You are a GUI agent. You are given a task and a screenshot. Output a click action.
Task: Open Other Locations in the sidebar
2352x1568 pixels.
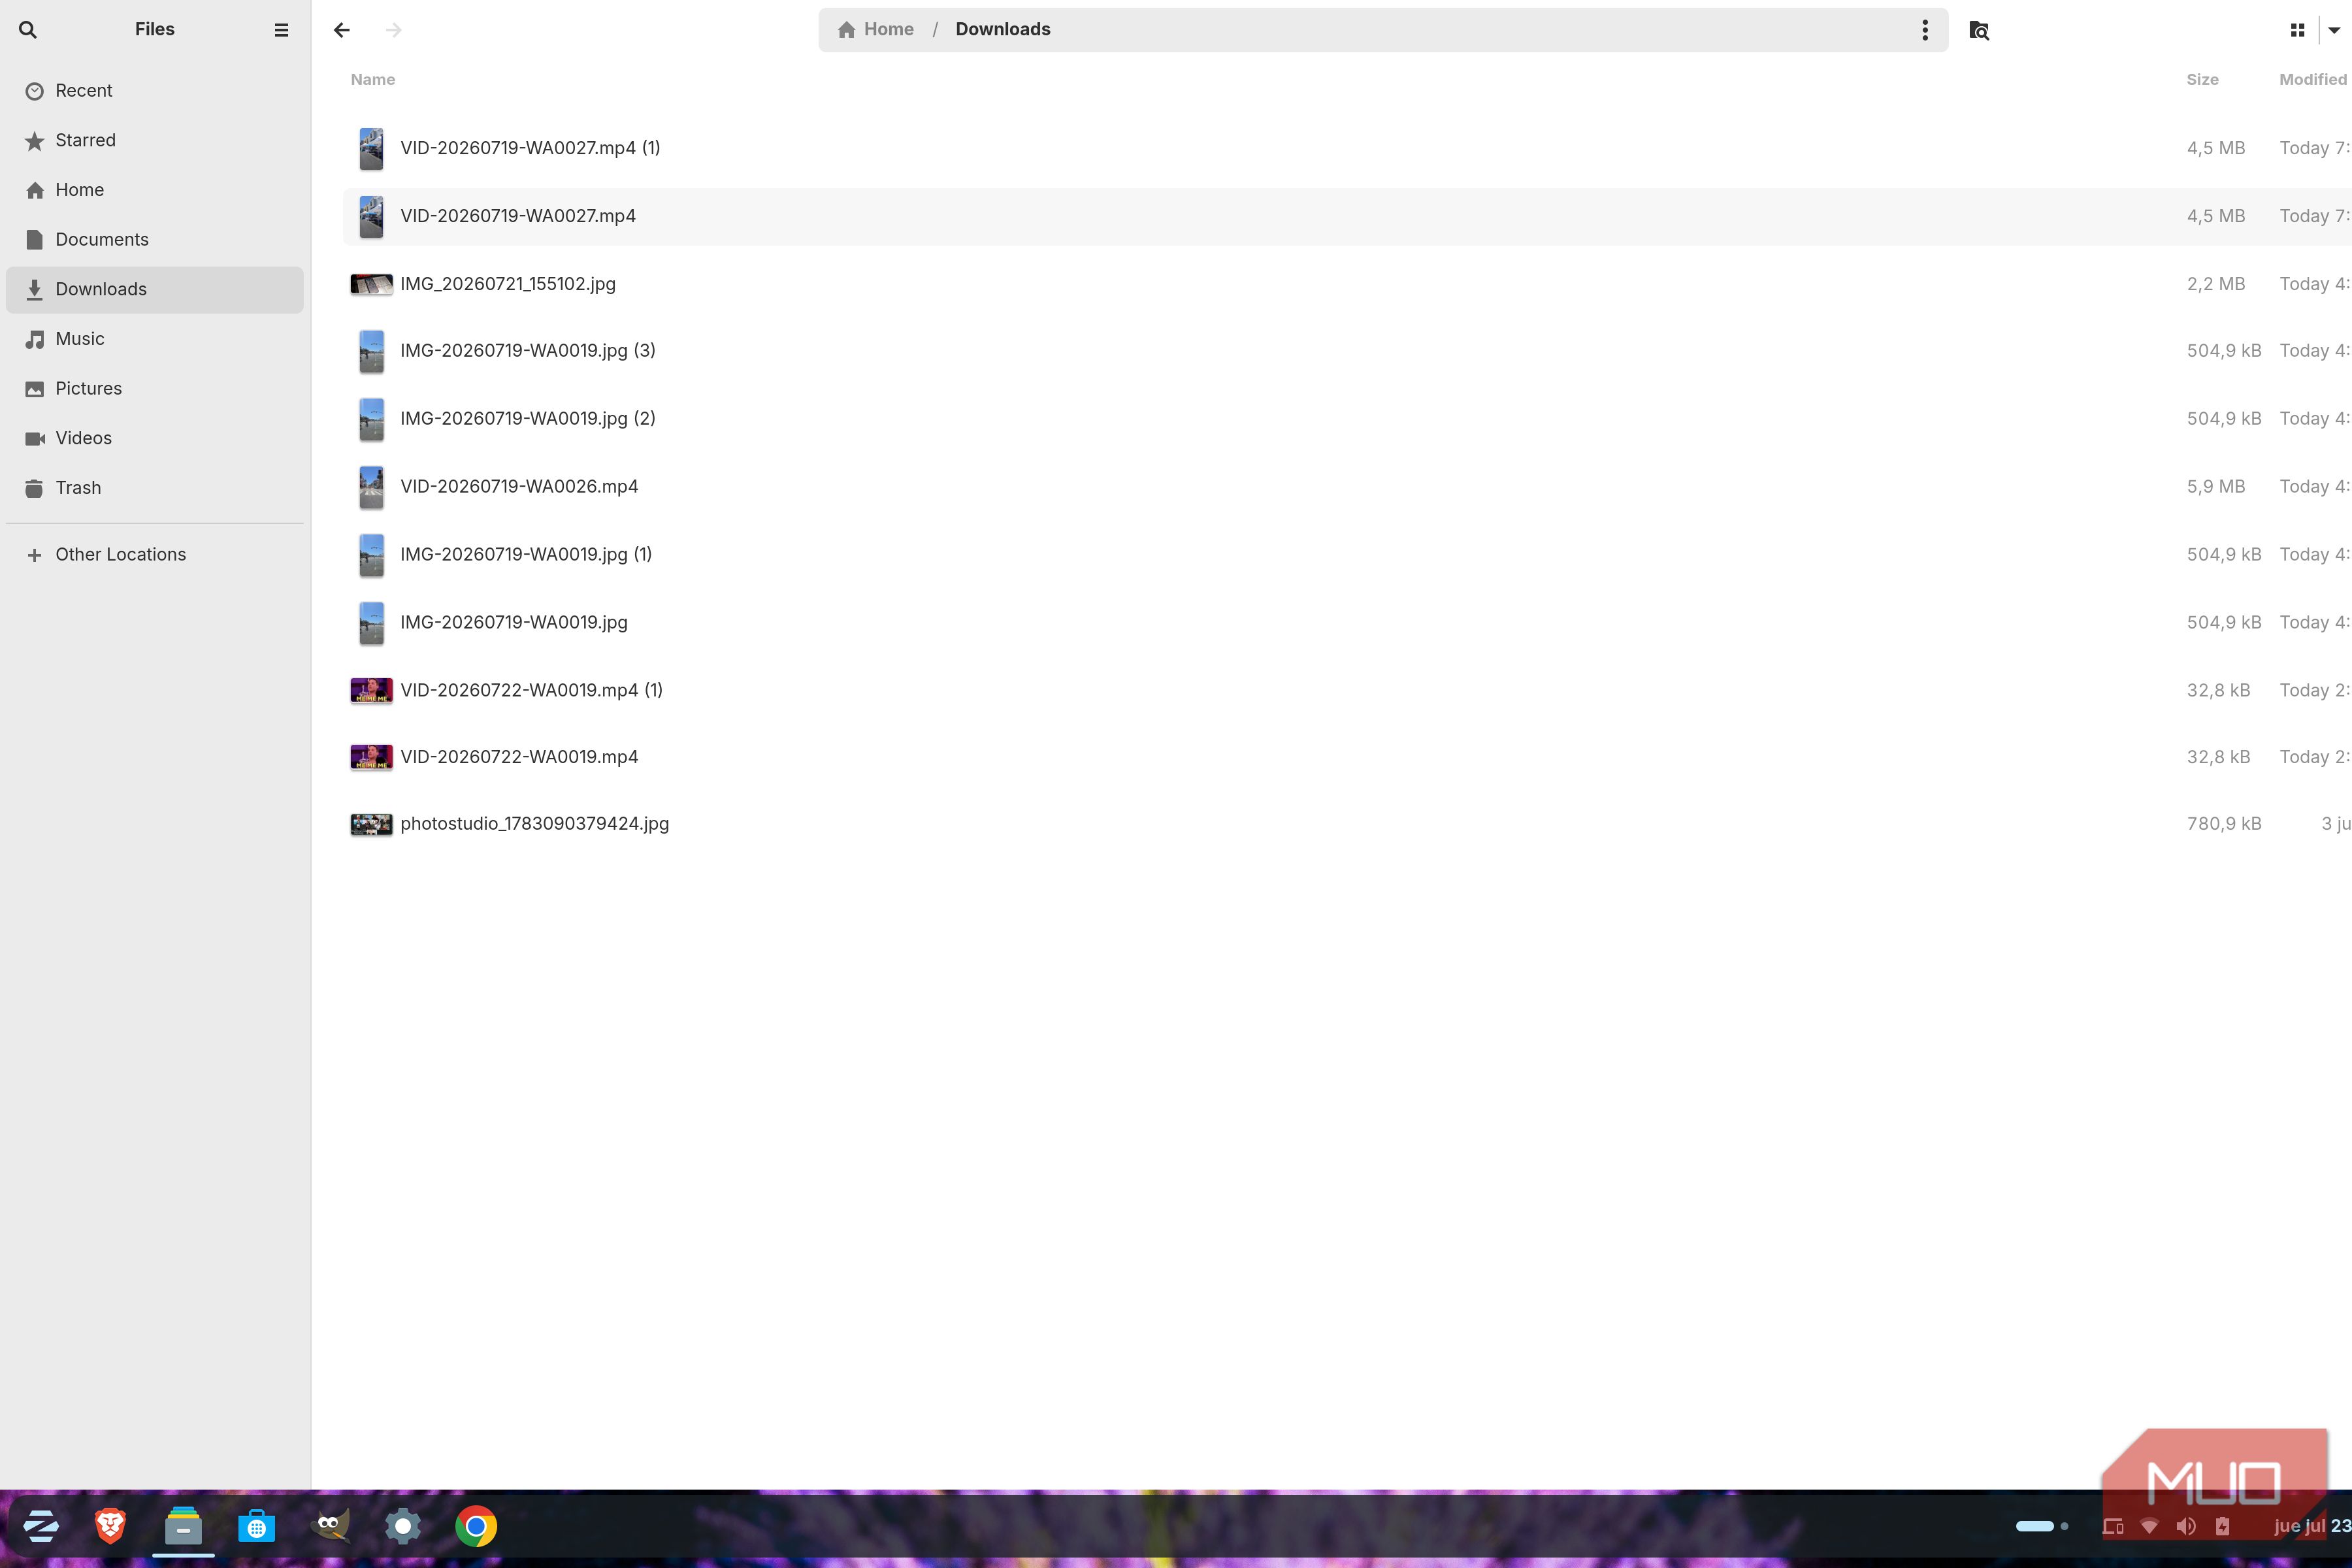tap(155, 555)
